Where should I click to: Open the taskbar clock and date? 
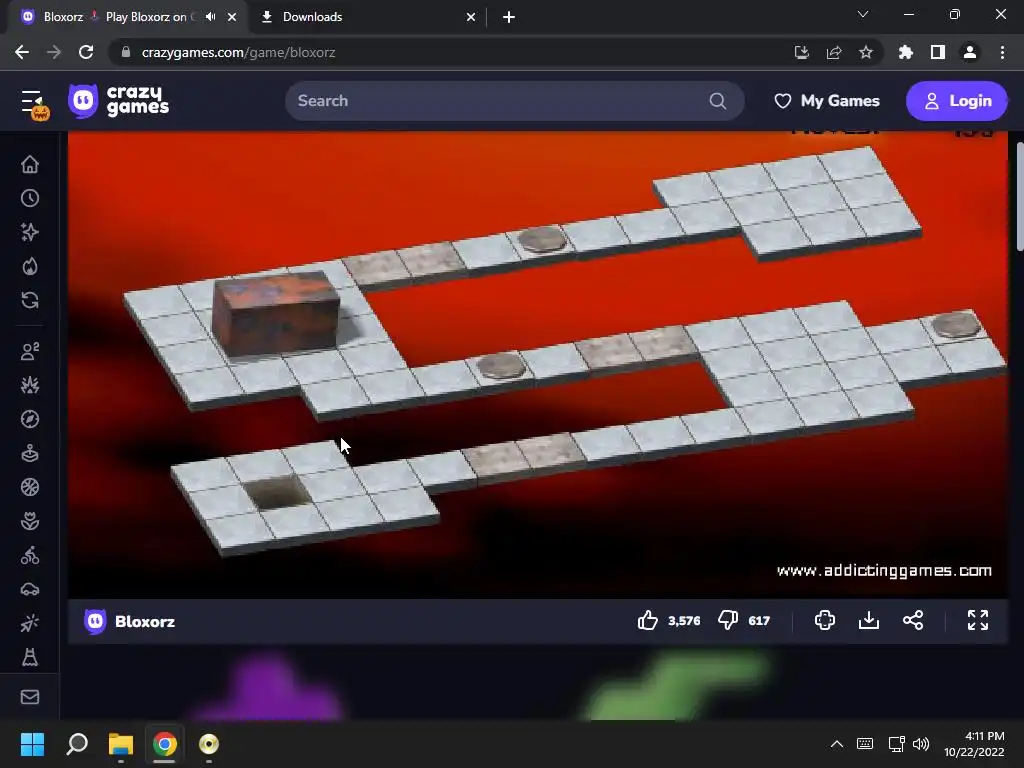coord(974,744)
